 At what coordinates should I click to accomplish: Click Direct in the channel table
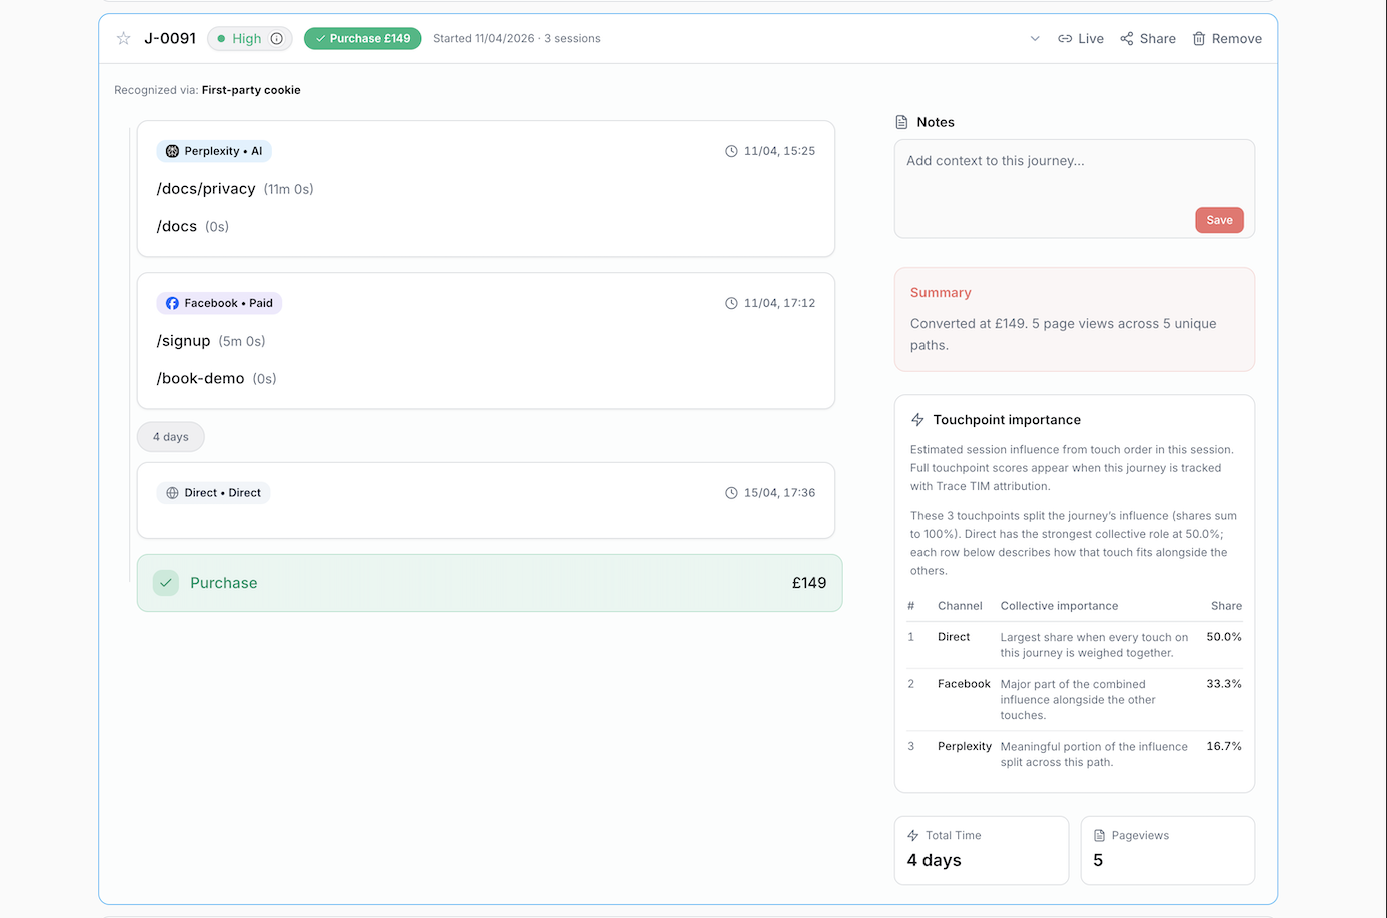(954, 637)
